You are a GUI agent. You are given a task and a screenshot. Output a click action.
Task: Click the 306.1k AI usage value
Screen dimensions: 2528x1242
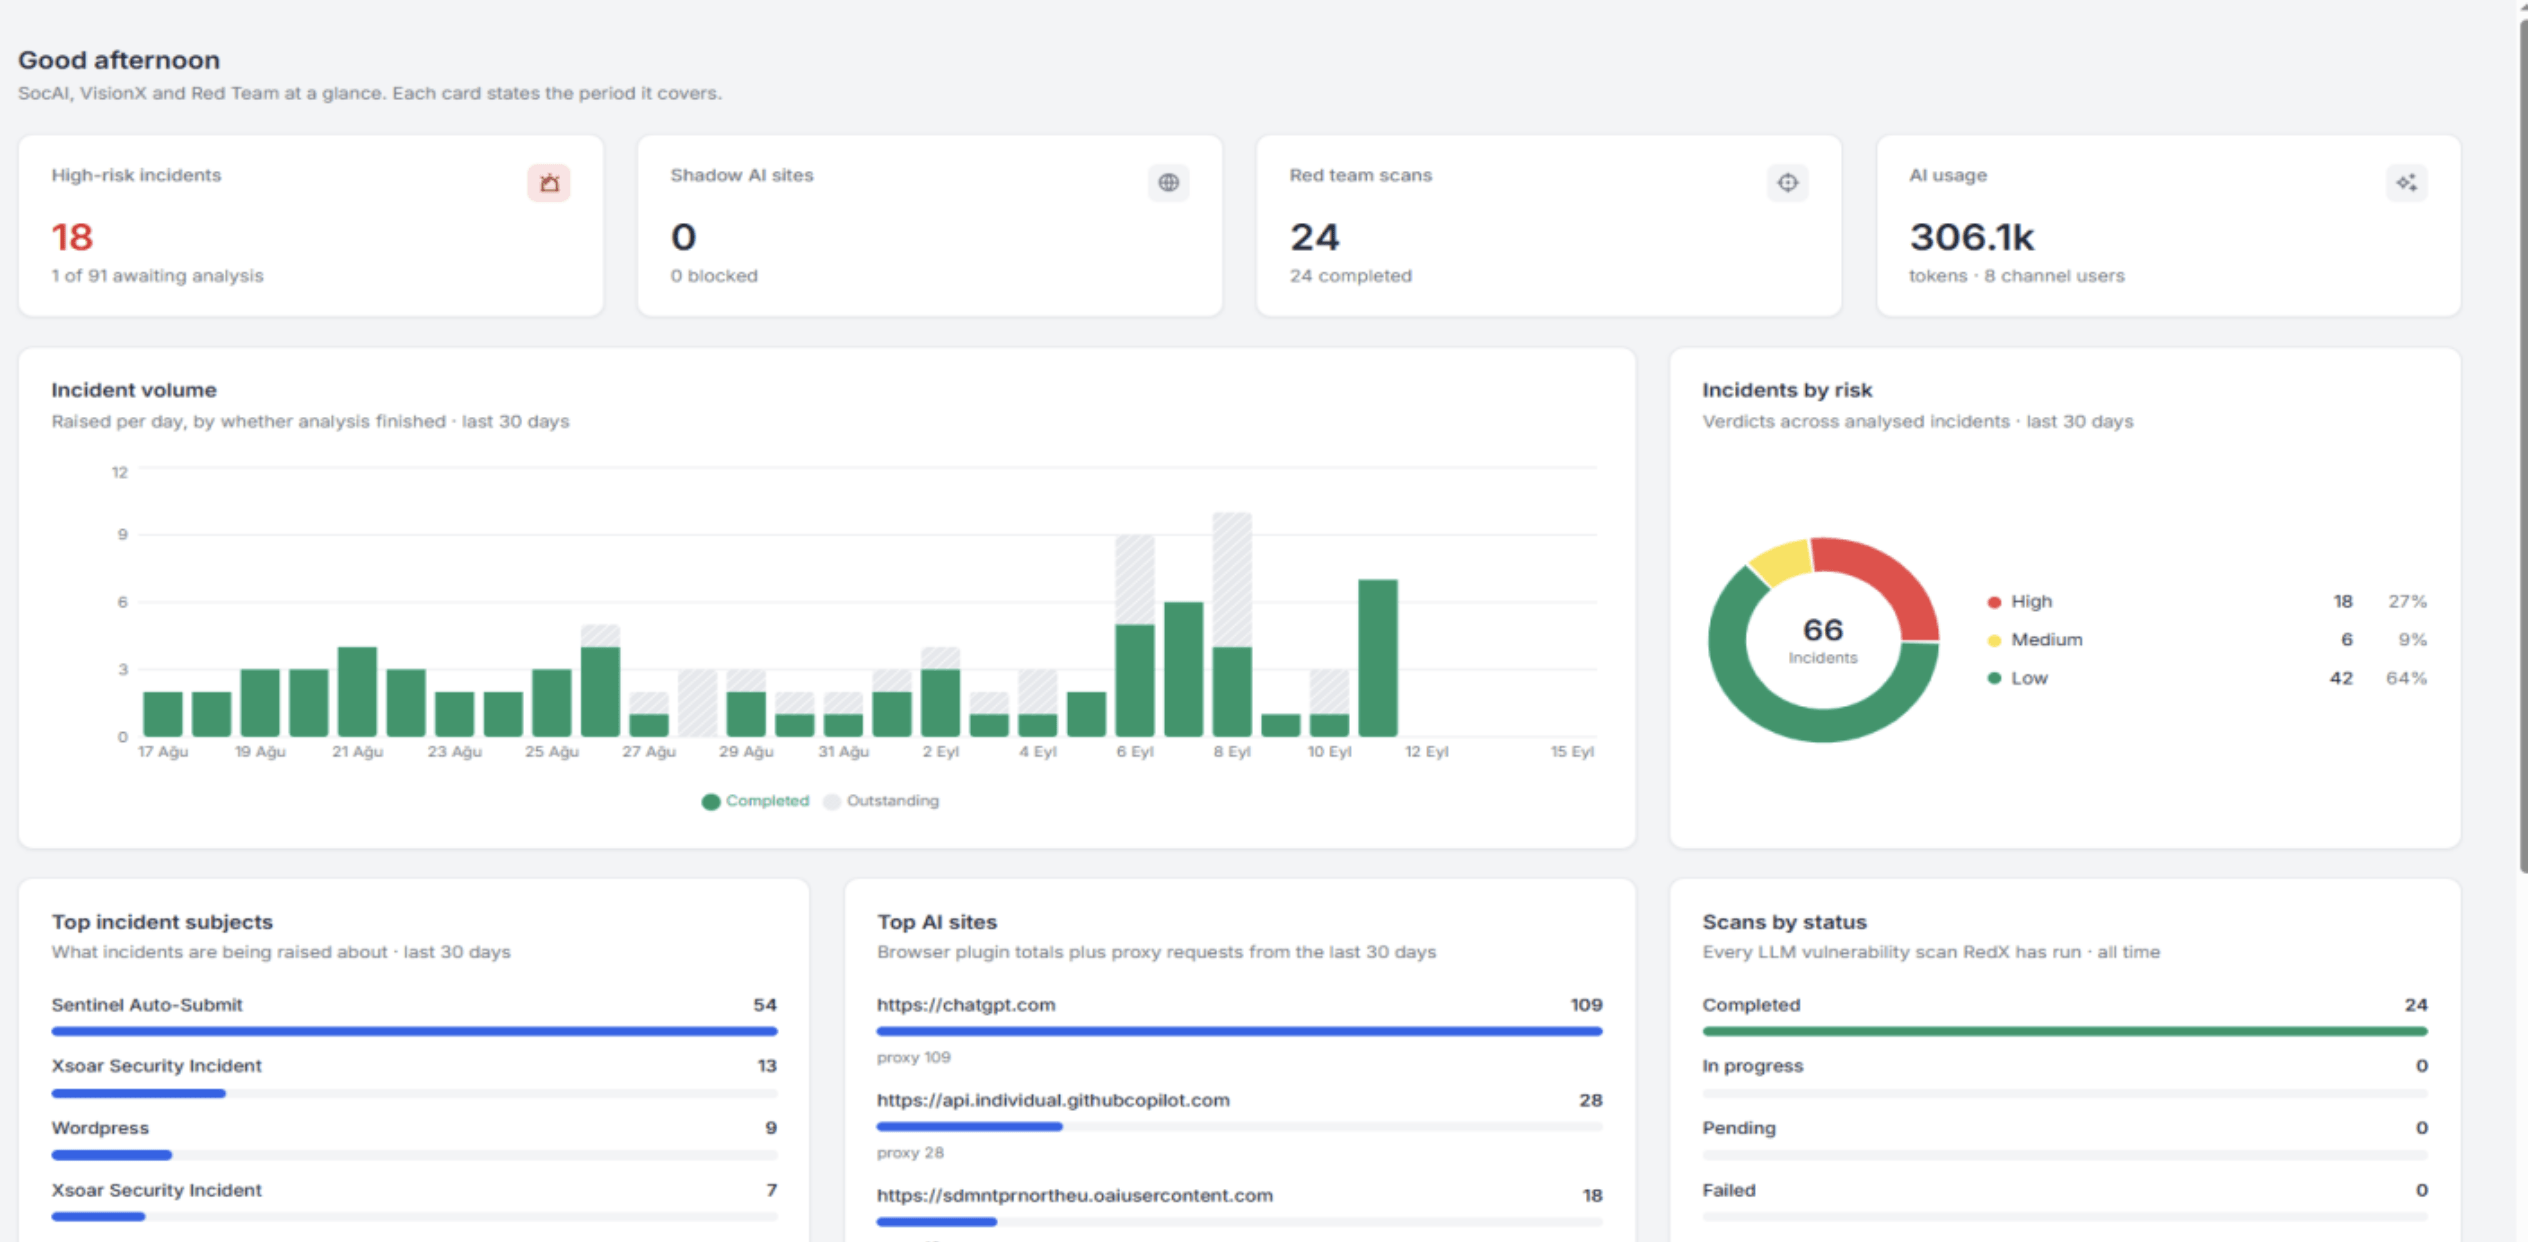[x=1971, y=237]
